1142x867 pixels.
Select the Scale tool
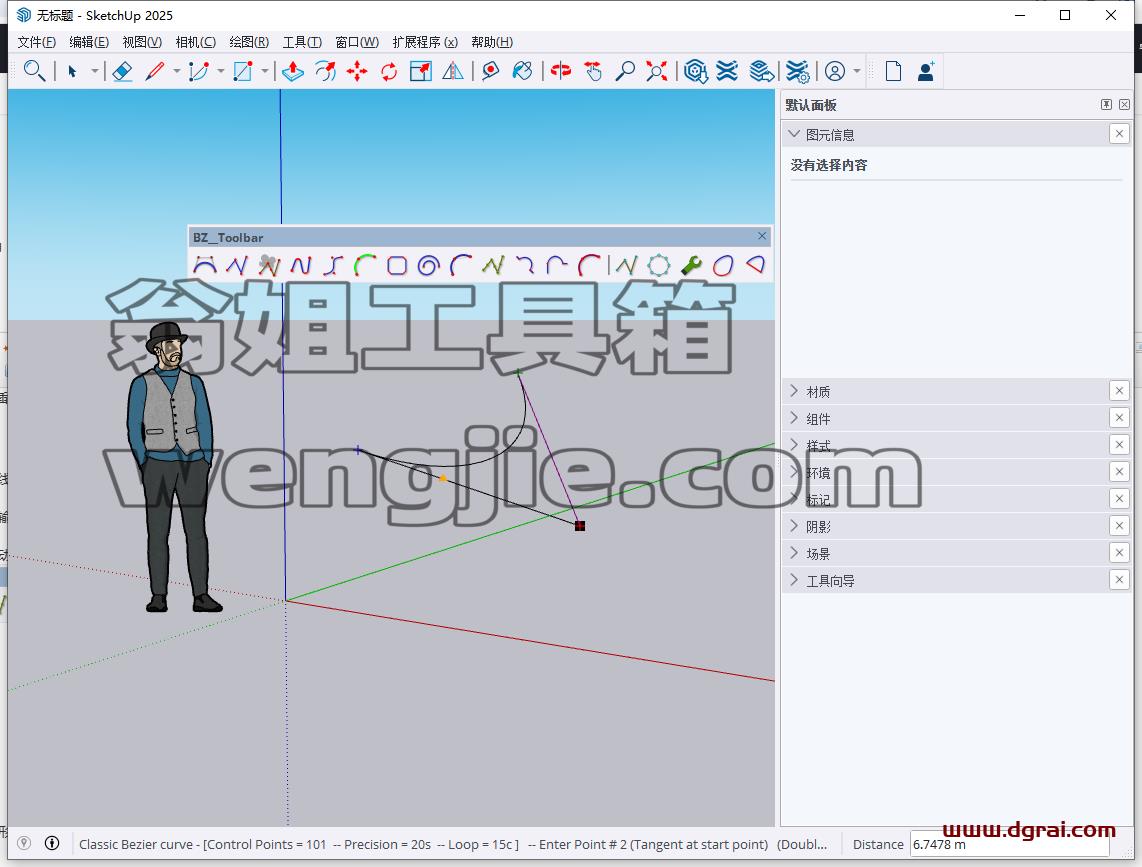pos(421,71)
